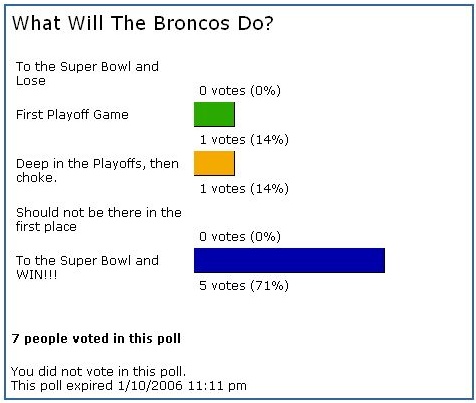Select the To the Super Bowl and Lose option
The width and height of the screenshot is (476, 403).
(87, 74)
